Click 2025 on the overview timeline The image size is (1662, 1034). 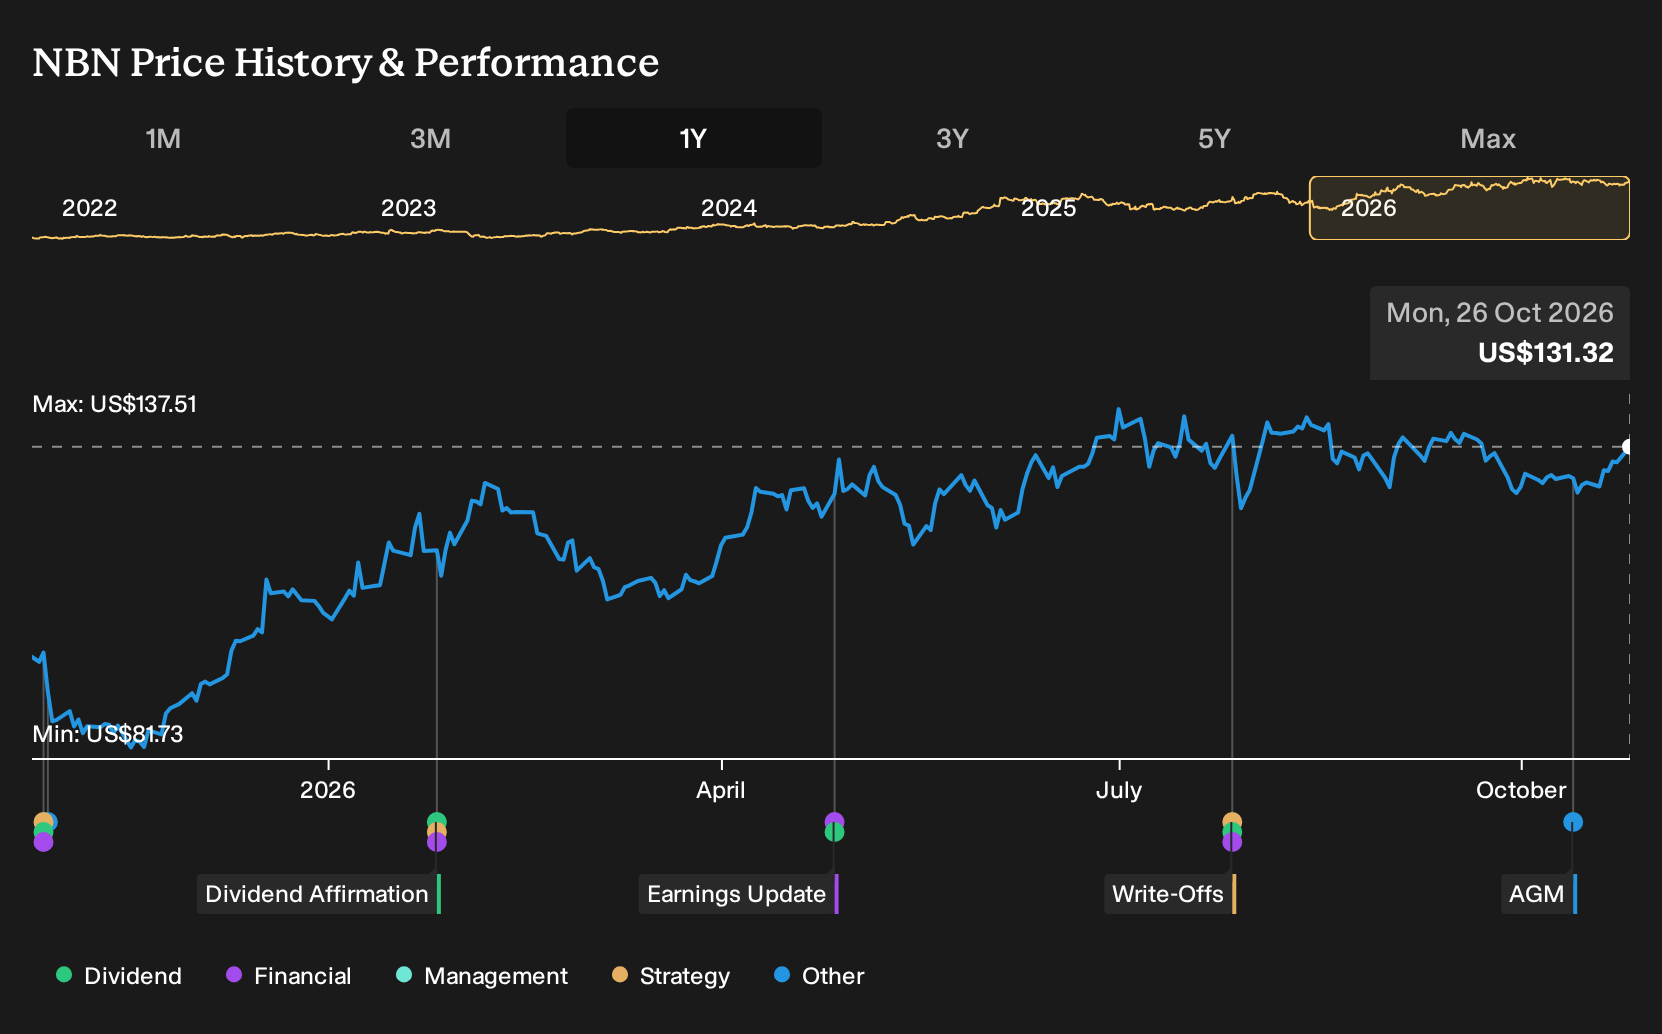click(x=1048, y=208)
